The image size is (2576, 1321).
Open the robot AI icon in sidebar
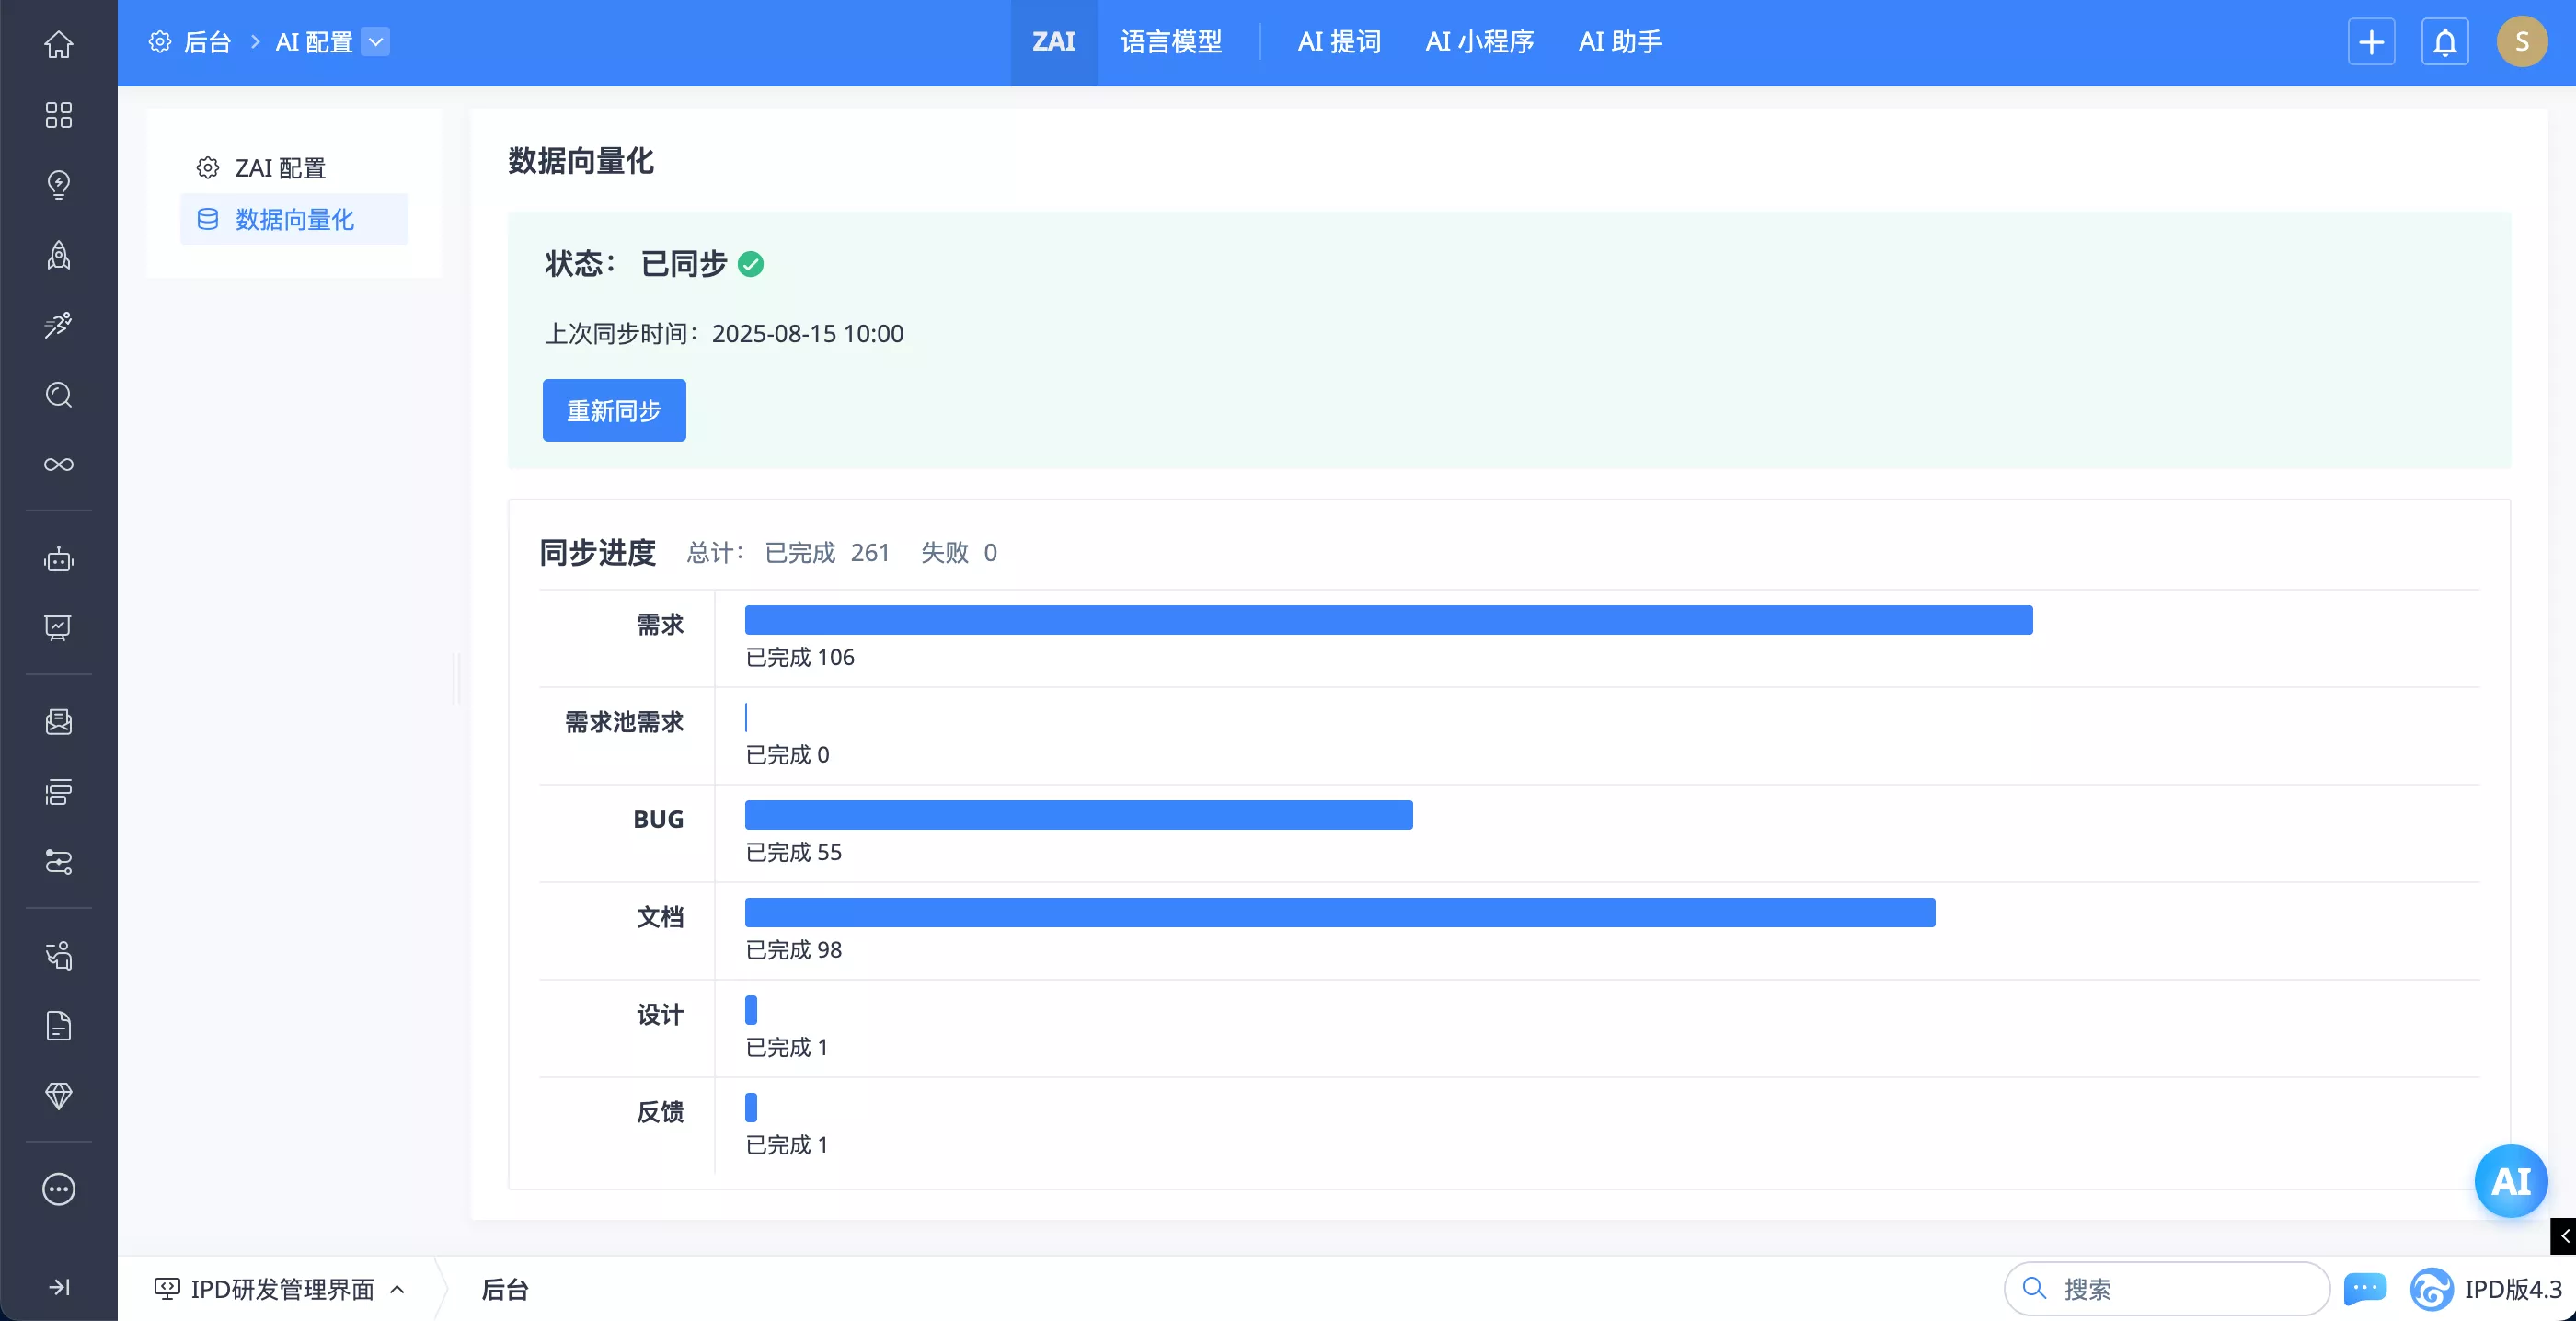(x=58, y=559)
